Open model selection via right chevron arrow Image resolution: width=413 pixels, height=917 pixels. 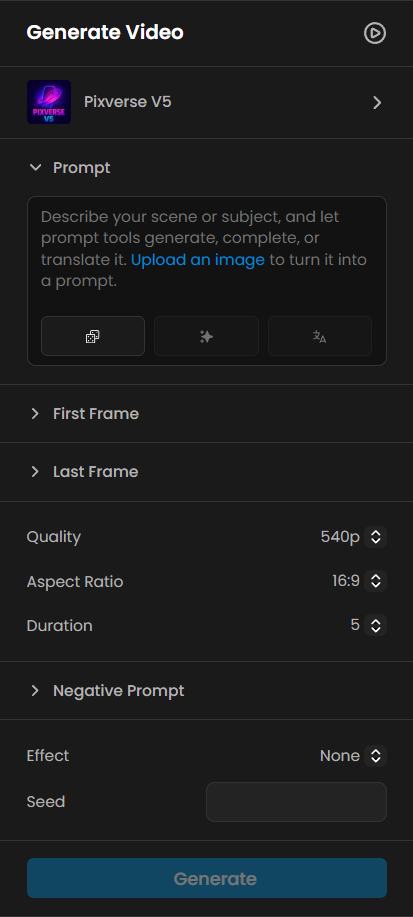coord(377,103)
